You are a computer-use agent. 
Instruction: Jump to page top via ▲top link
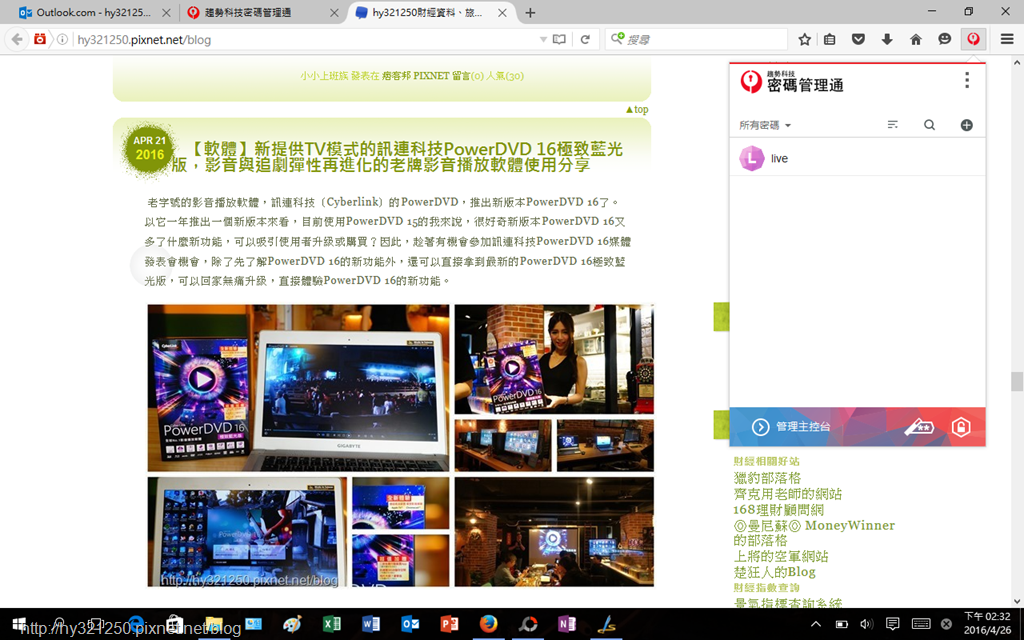click(637, 109)
